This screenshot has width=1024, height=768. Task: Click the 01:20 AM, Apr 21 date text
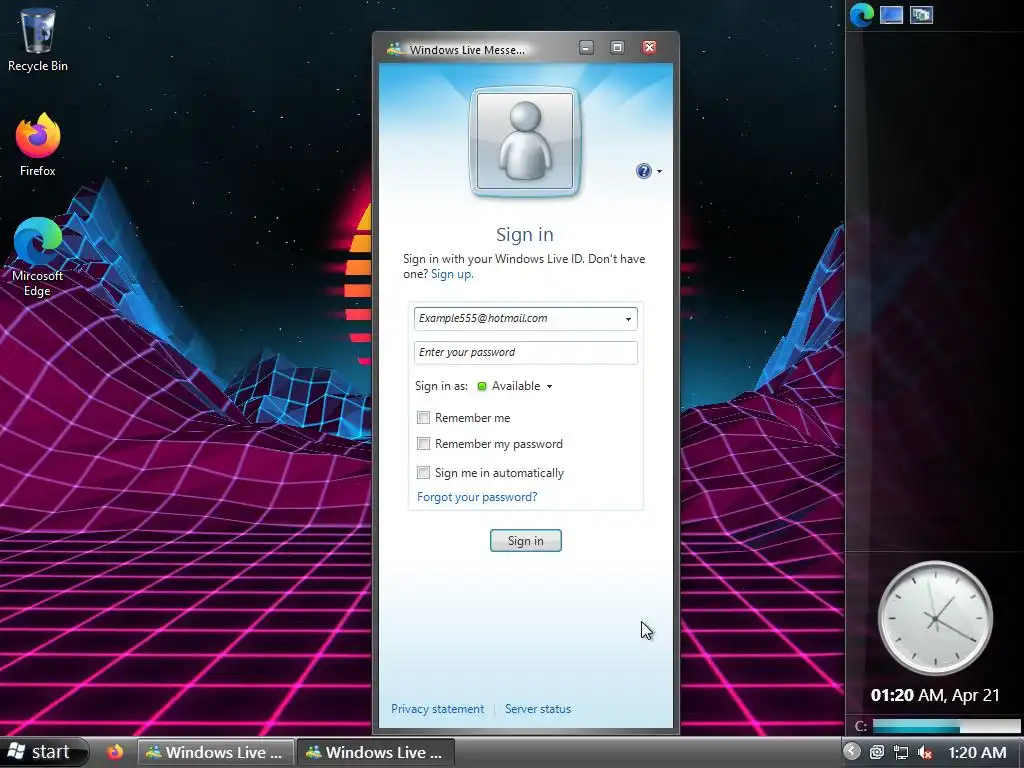click(935, 695)
